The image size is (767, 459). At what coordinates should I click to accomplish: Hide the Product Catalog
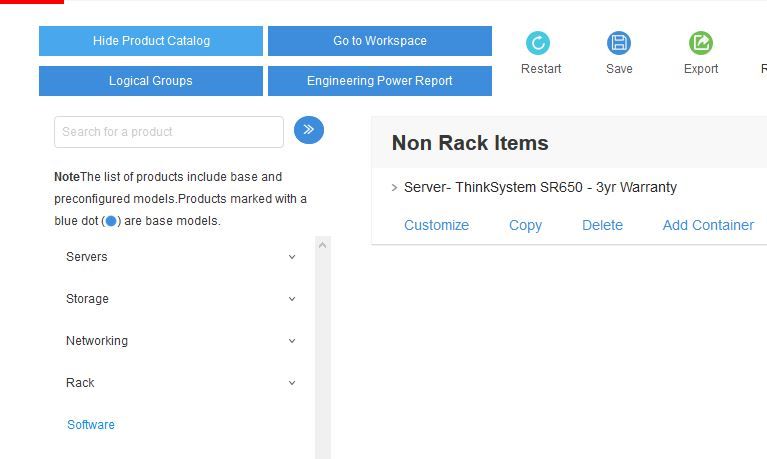coord(151,41)
